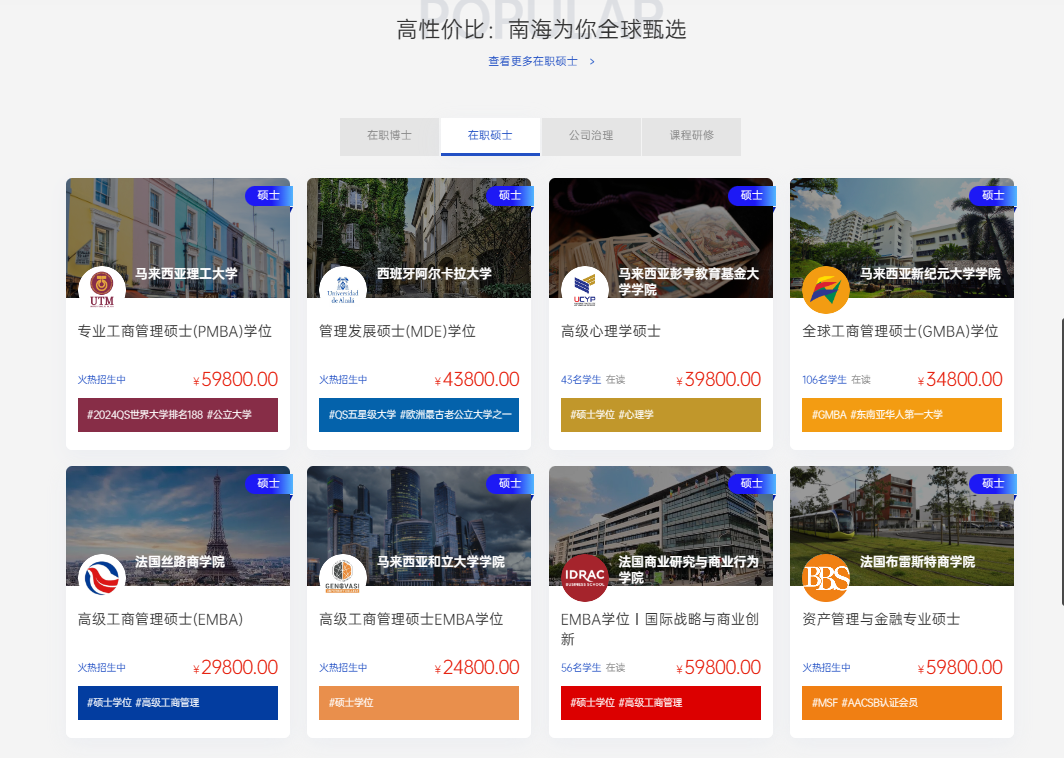Viewport: 1064px width, 758px height.
Task: Click the orange #MSF #AACSB认证会员 tag bar
Action: (902, 703)
